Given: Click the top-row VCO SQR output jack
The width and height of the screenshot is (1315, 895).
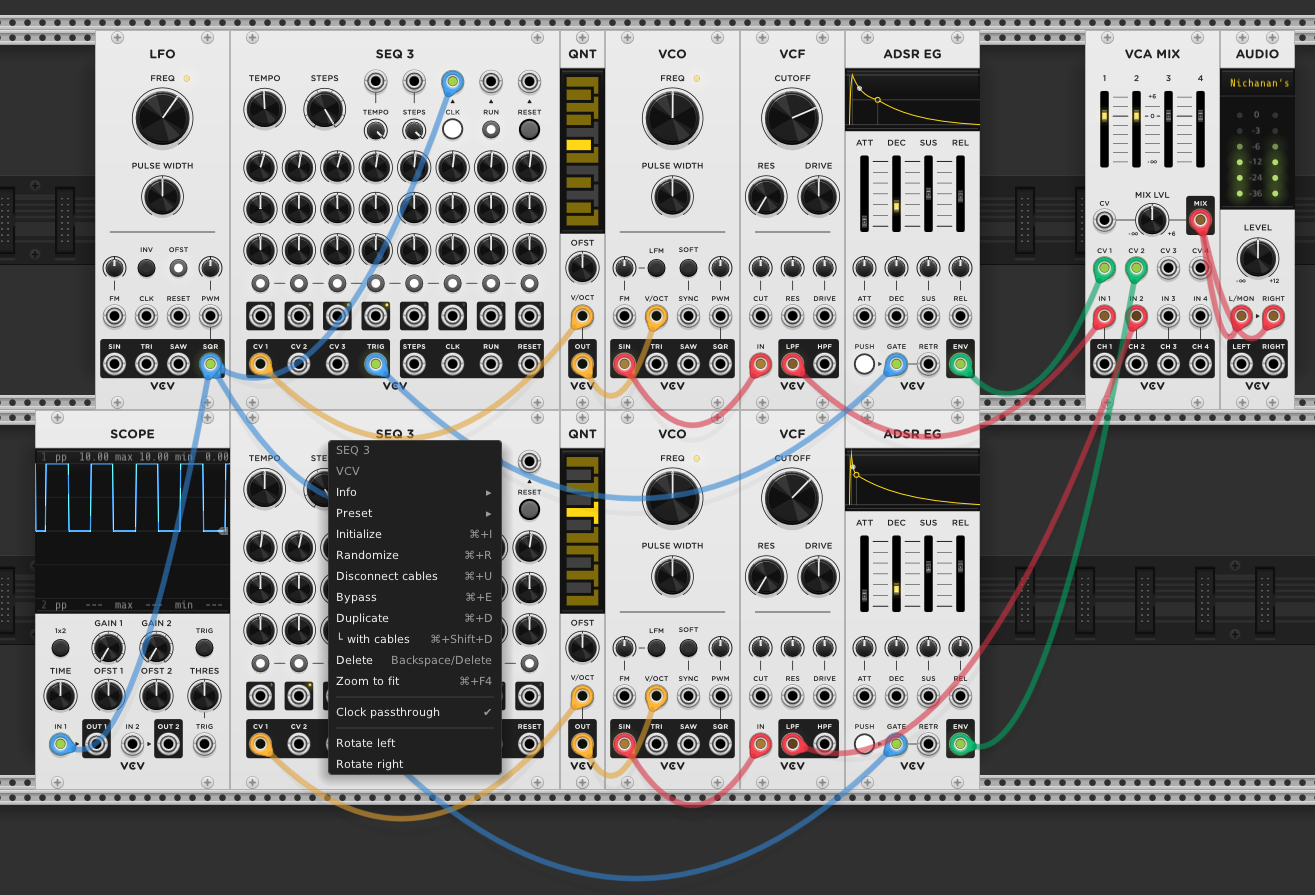Looking at the screenshot, I should [720, 364].
